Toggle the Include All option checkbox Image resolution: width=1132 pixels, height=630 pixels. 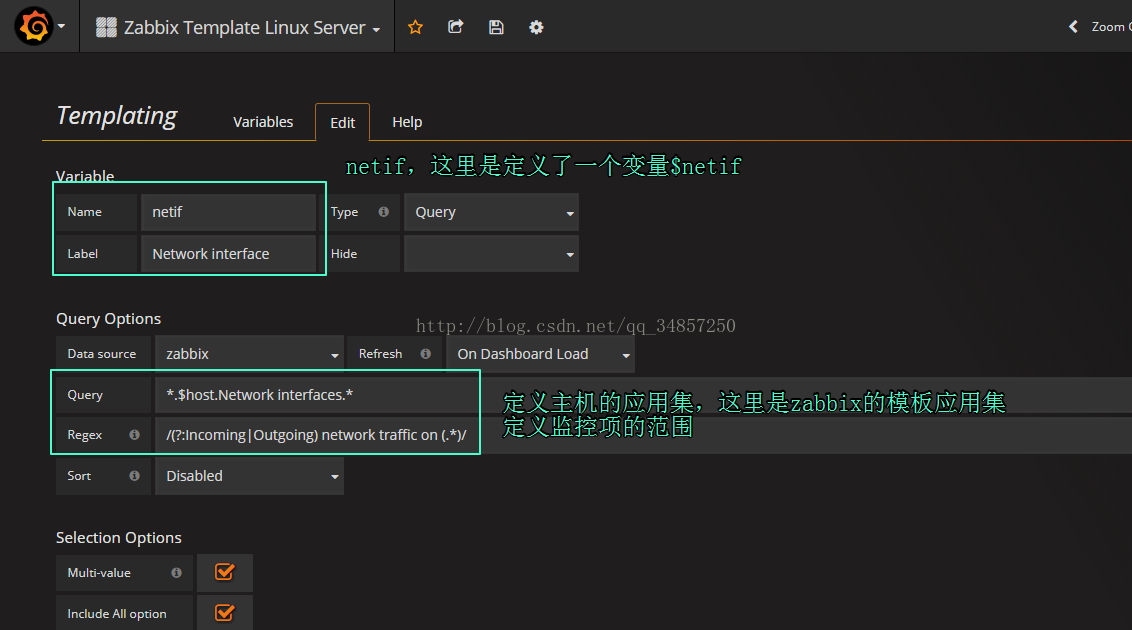(x=225, y=613)
